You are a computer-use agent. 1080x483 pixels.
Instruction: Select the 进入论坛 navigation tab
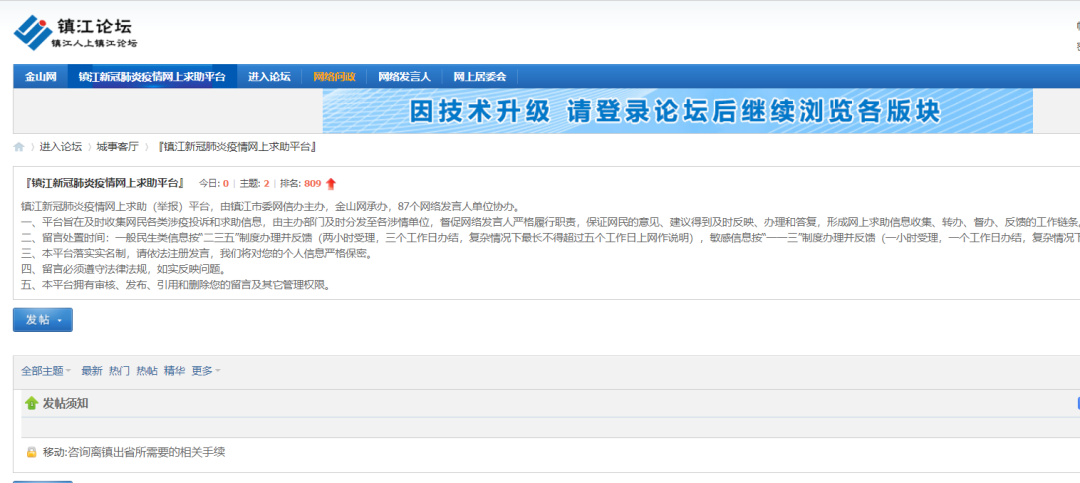pos(269,77)
